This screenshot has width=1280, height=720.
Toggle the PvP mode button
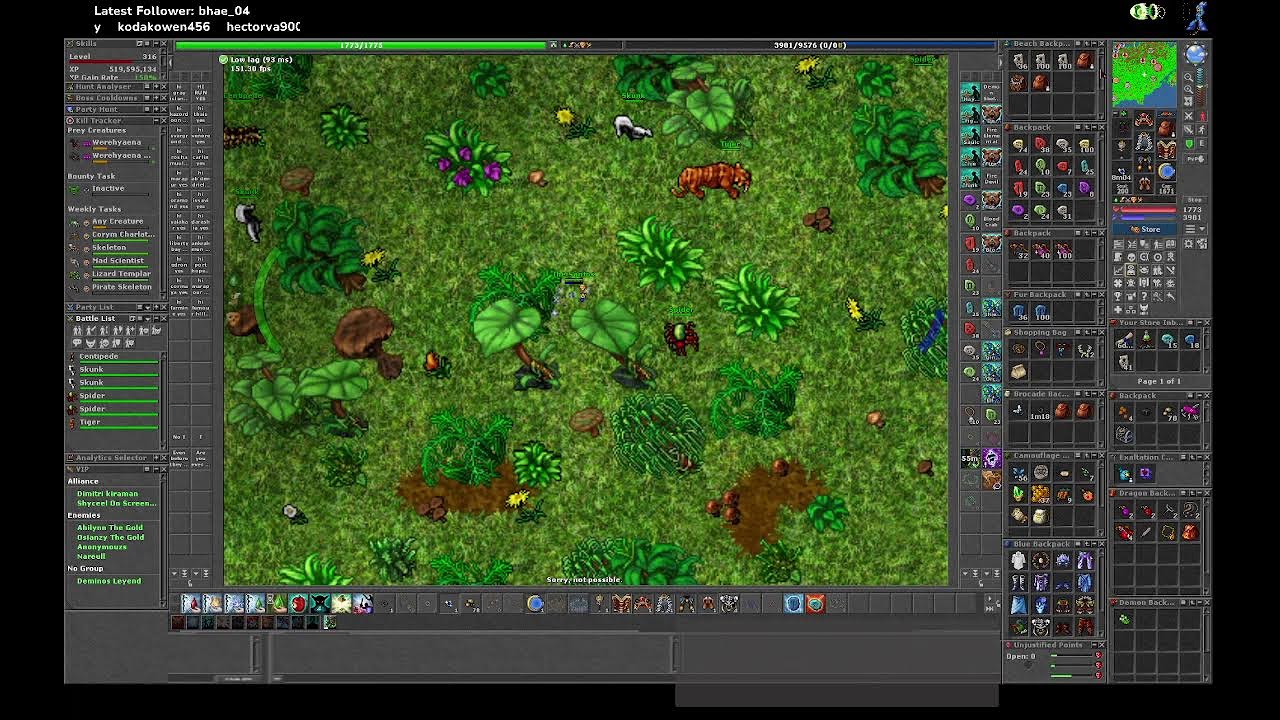pos(1194,159)
